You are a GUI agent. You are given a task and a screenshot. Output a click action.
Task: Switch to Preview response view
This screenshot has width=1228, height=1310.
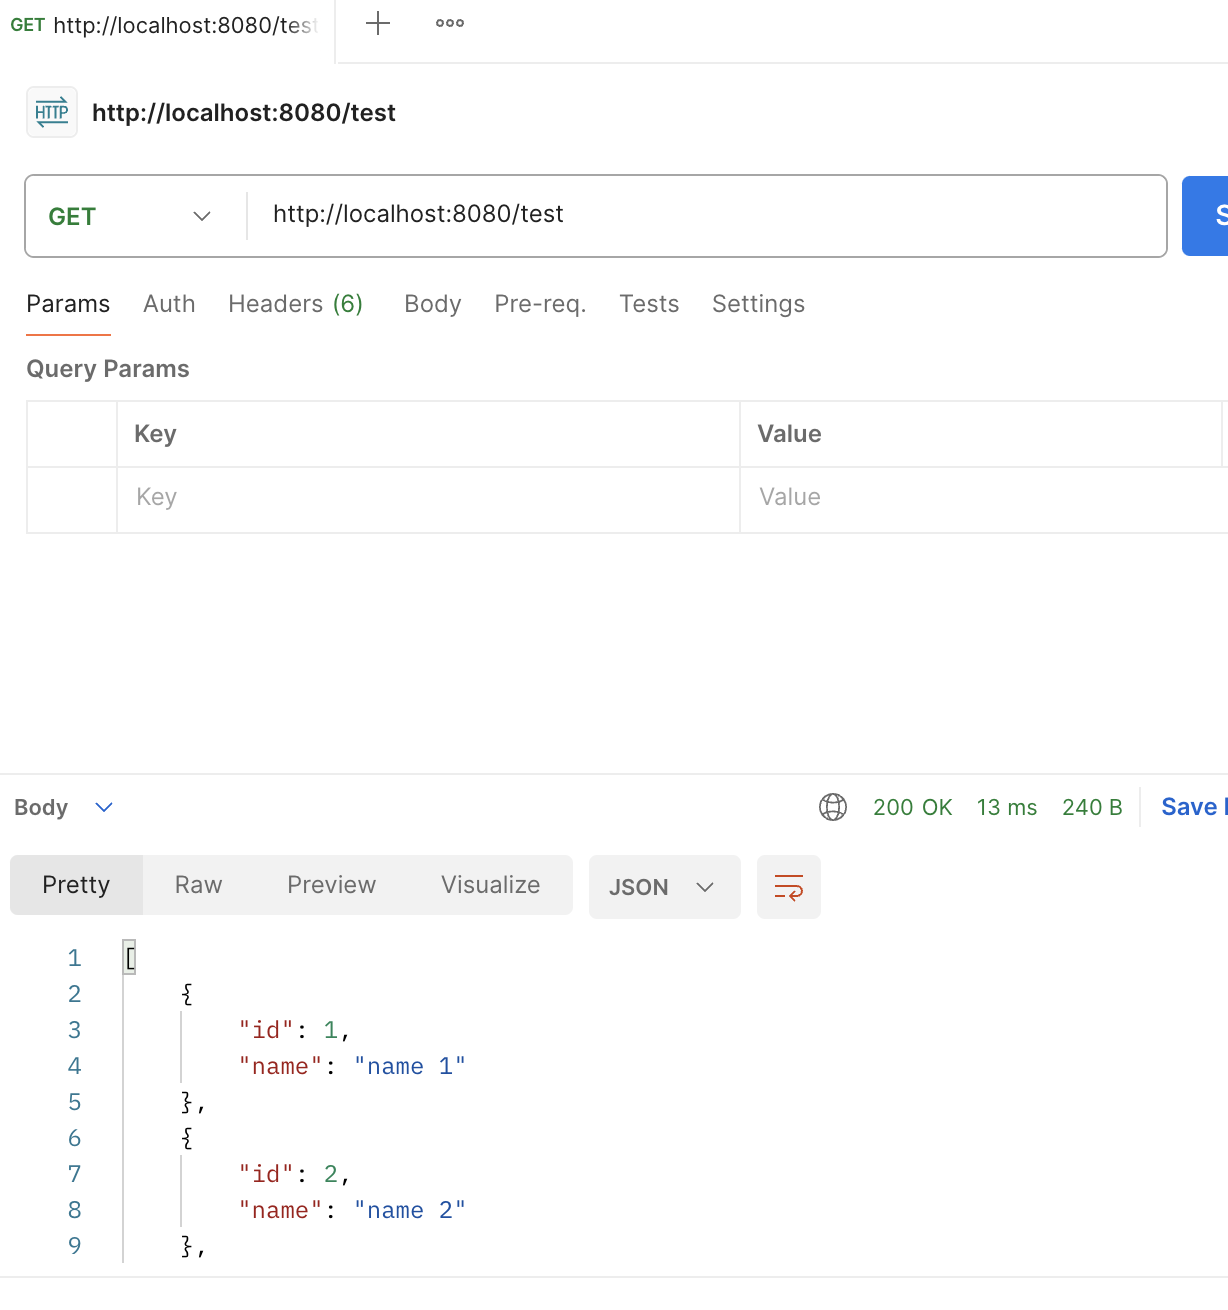(331, 885)
